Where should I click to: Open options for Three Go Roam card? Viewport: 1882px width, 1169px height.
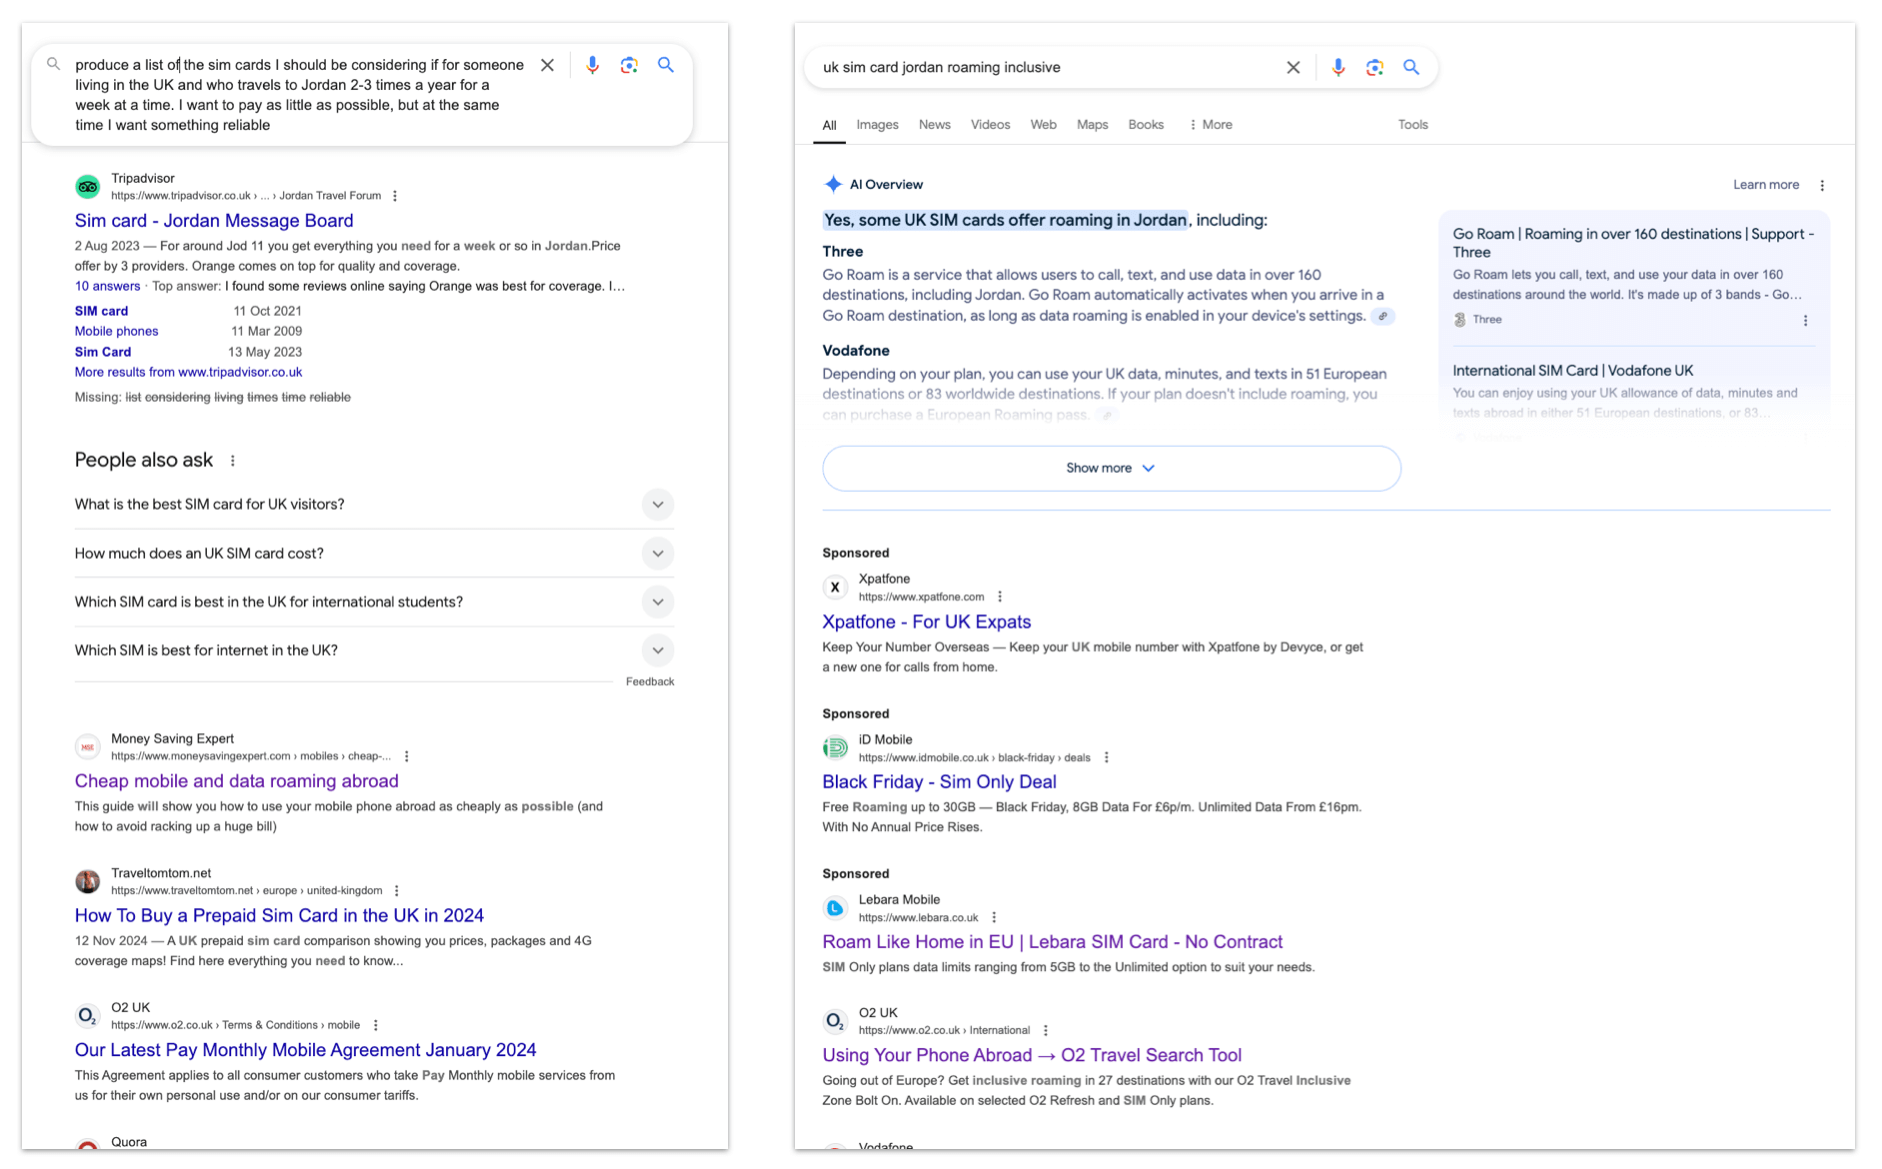tap(1805, 321)
